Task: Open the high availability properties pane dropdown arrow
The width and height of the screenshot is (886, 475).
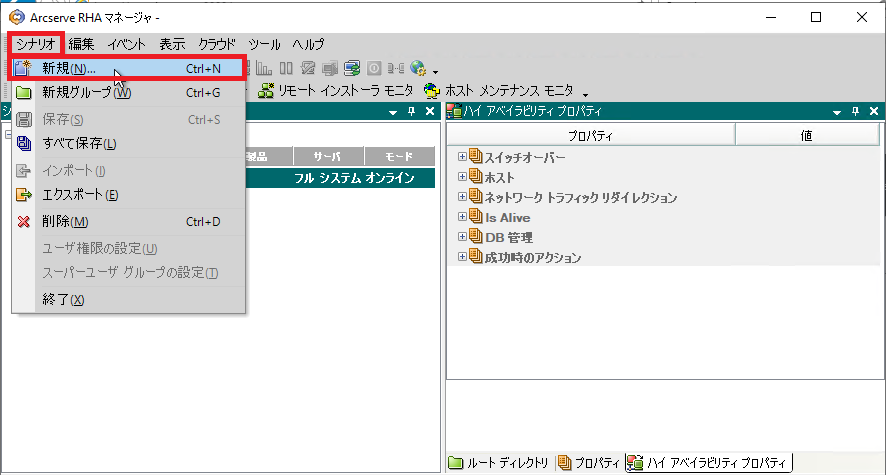Action: 837,112
